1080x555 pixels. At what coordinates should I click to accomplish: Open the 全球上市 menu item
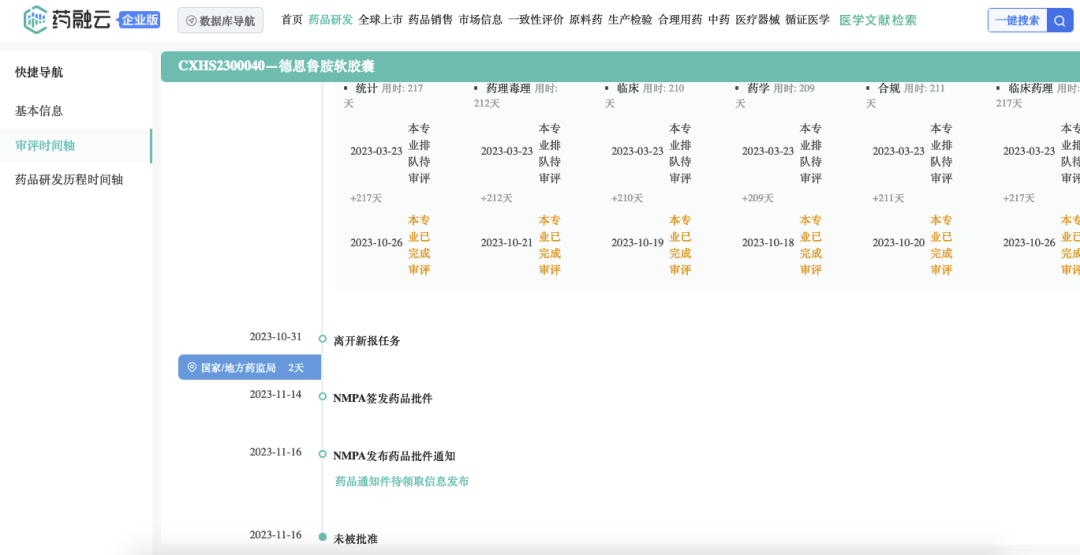click(380, 20)
